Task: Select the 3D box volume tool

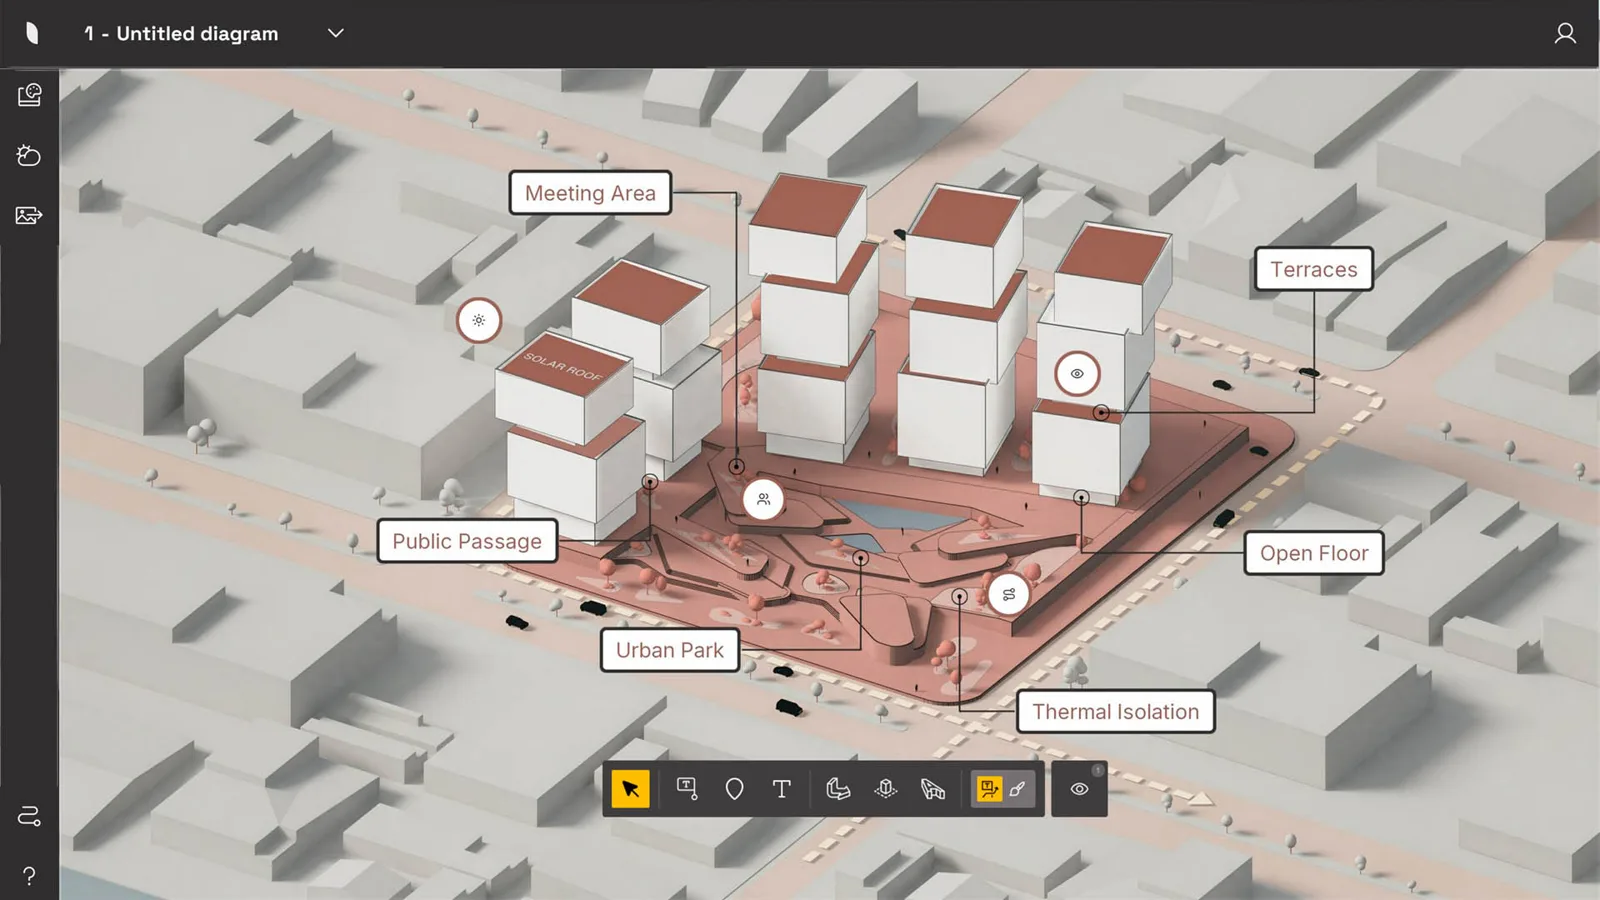Action: tap(885, 789)
